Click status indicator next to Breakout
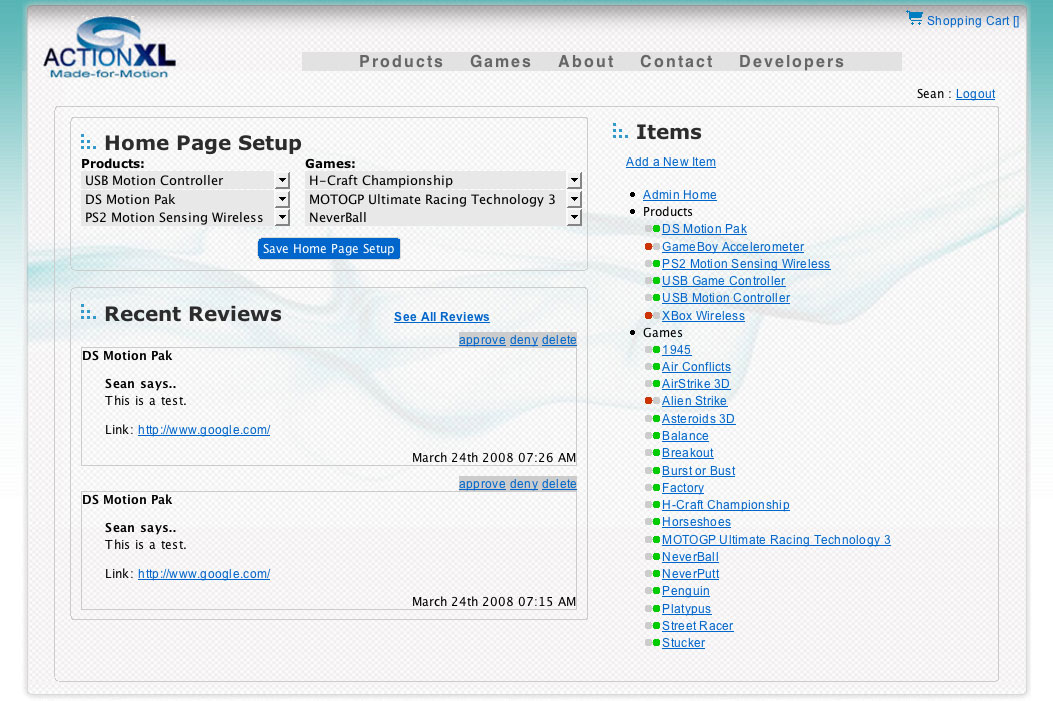Viewport: 1053px width, 701px height. [x=653, y=453]
